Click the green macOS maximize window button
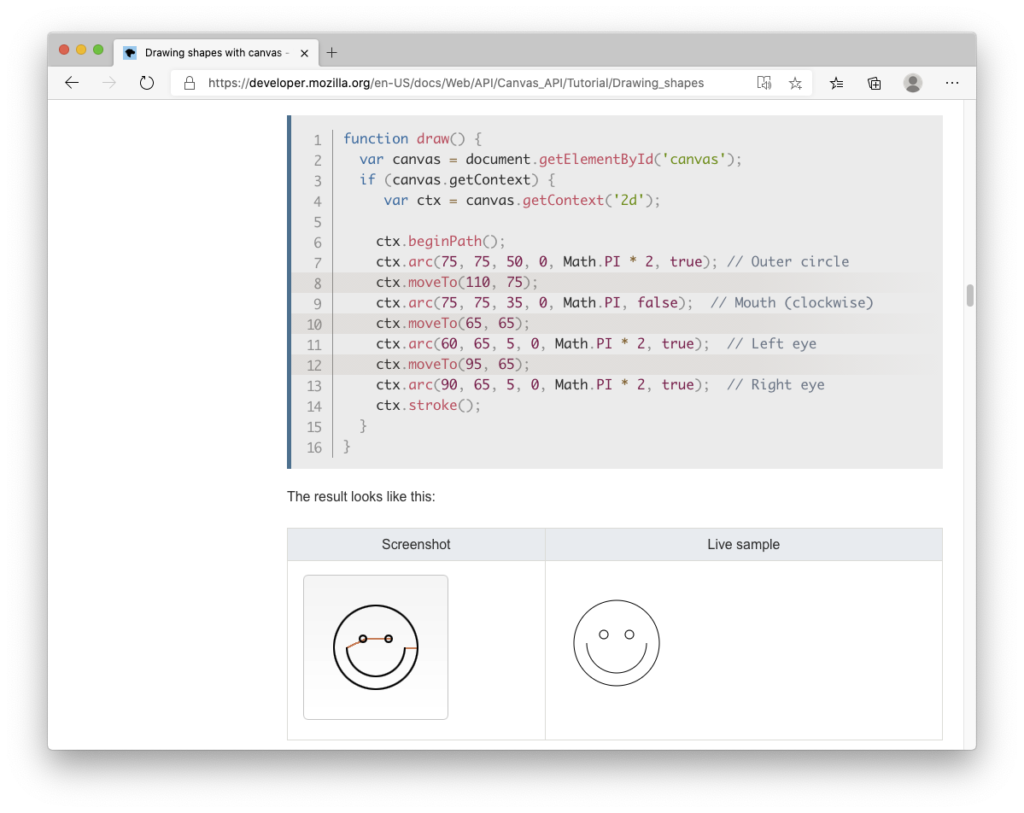Image resolution: width=1024 pixels, height=813 pixels. click(98, 50)
